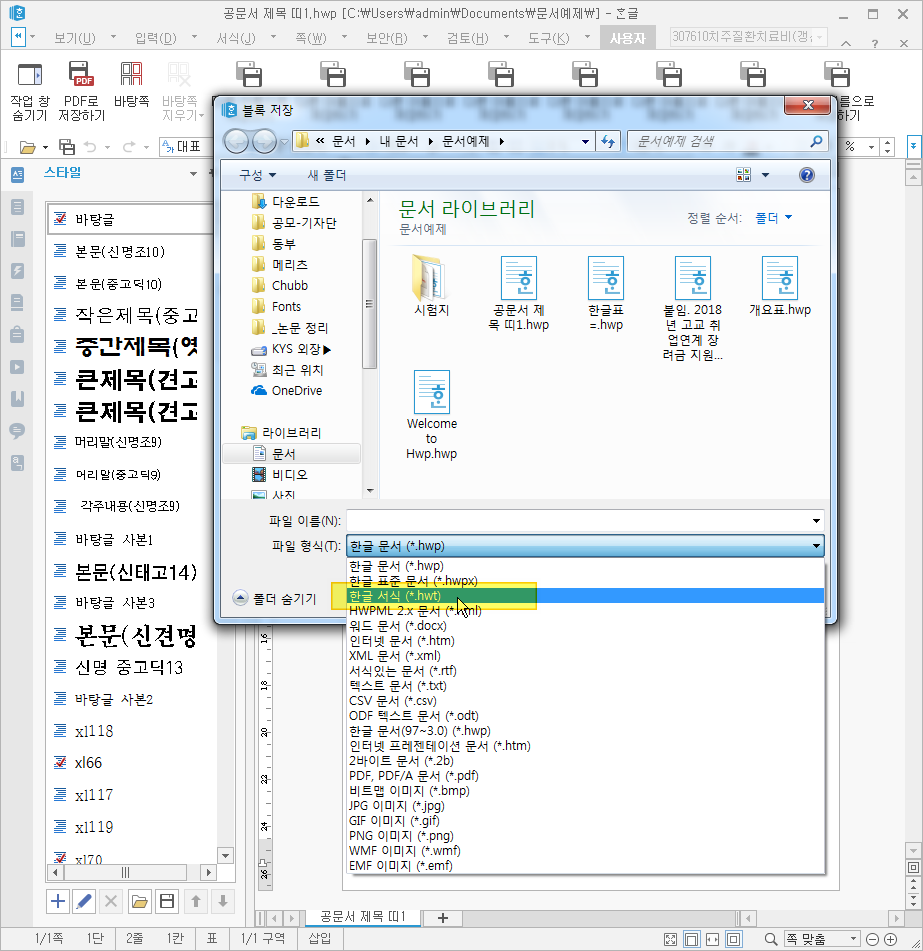923x951 pixels.
Task: Click the 새 폴더 button
Action: click(326, 175)
